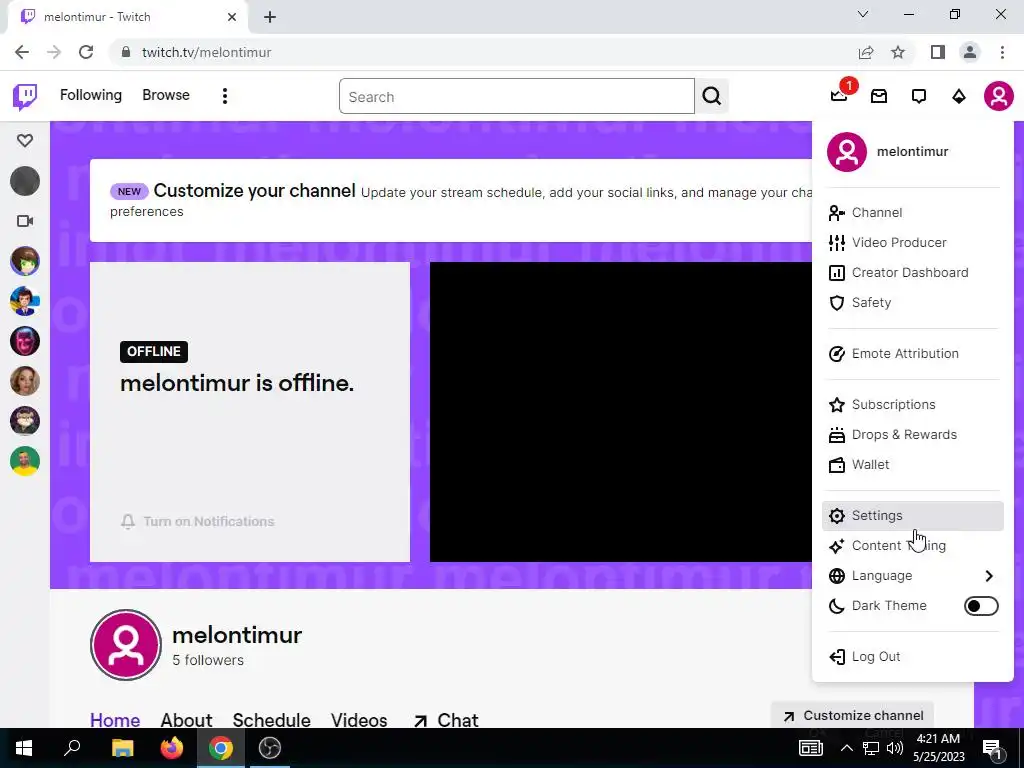This screenshot has height=768, width=1024.
Task: Open sidebar channel with yellow shirt avatar
Action: 25,461
